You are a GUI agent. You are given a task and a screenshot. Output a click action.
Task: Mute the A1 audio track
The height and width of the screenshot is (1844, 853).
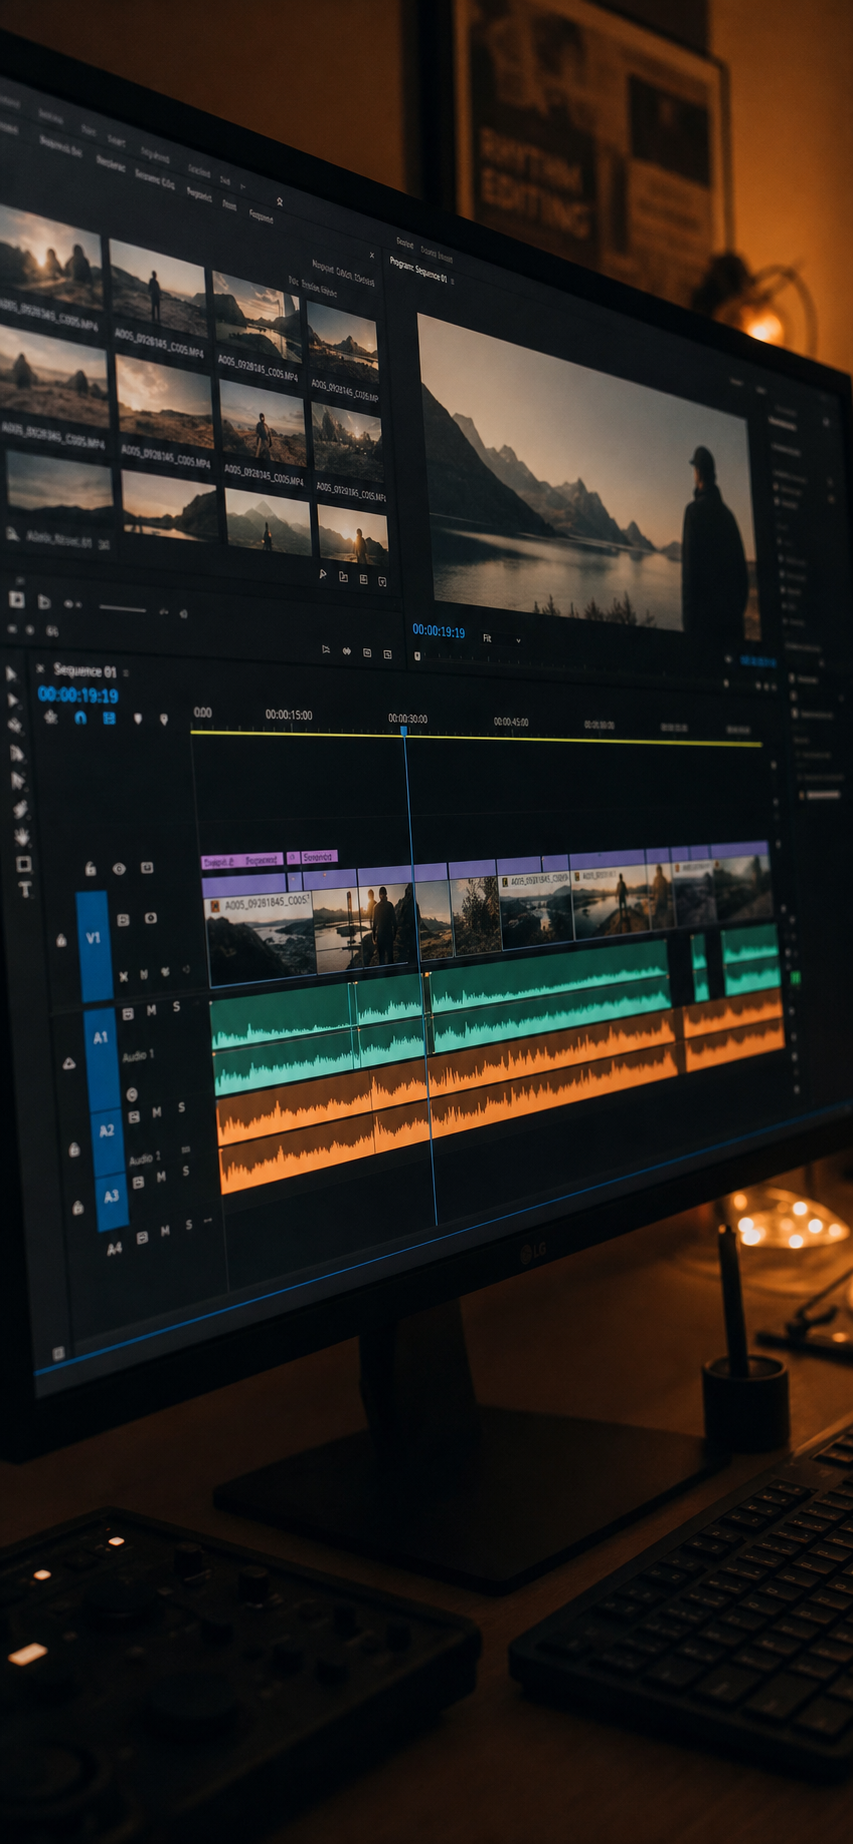pos(152,1010)
